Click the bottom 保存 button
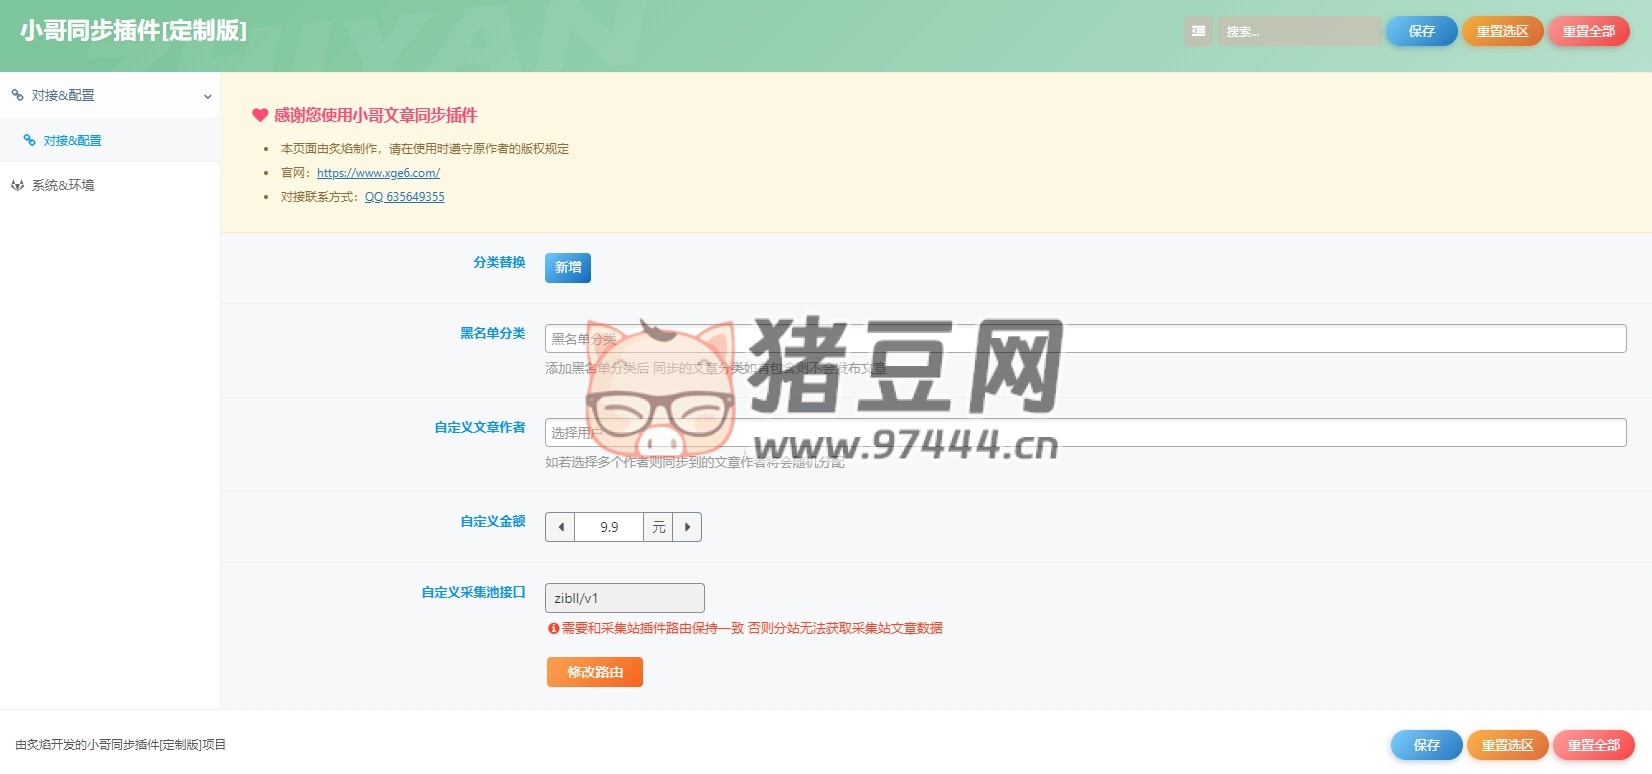 (1426, 745)
